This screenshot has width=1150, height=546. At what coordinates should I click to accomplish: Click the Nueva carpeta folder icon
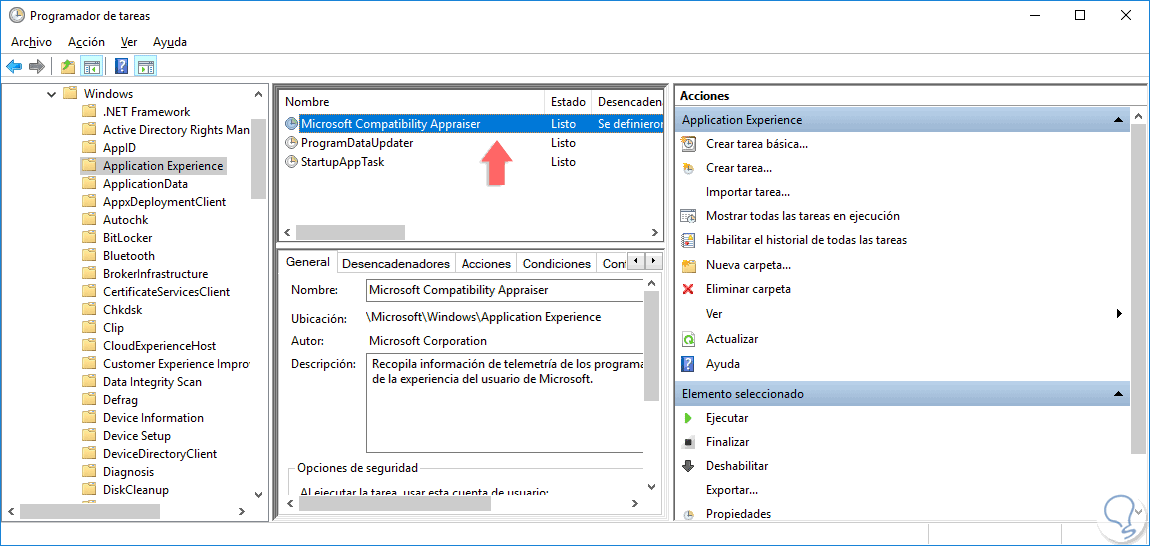688,265
